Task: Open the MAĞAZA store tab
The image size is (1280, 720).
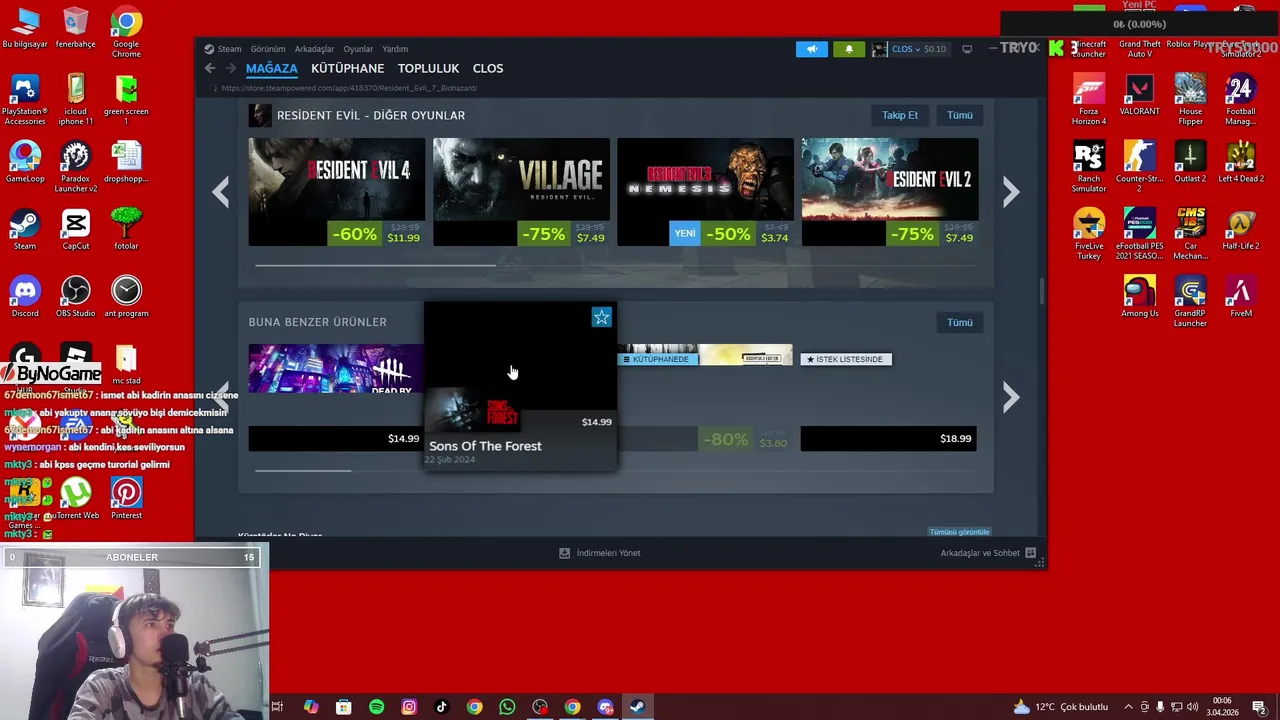Action: pyautogui.click(x=272, y=68)
